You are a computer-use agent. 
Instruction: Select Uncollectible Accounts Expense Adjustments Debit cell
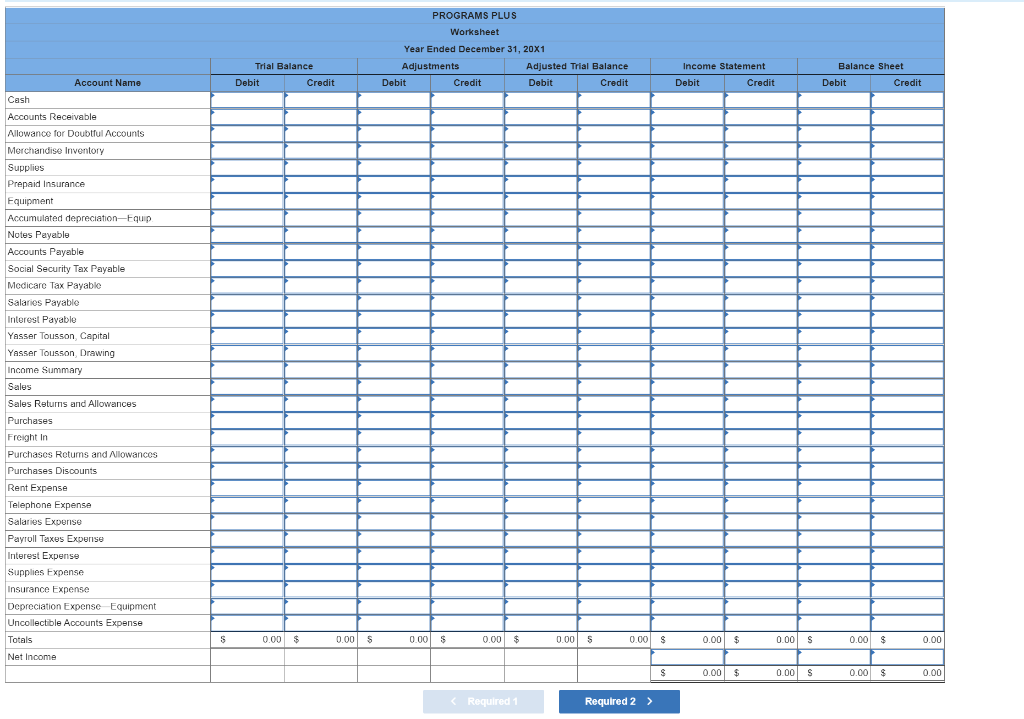394,623
